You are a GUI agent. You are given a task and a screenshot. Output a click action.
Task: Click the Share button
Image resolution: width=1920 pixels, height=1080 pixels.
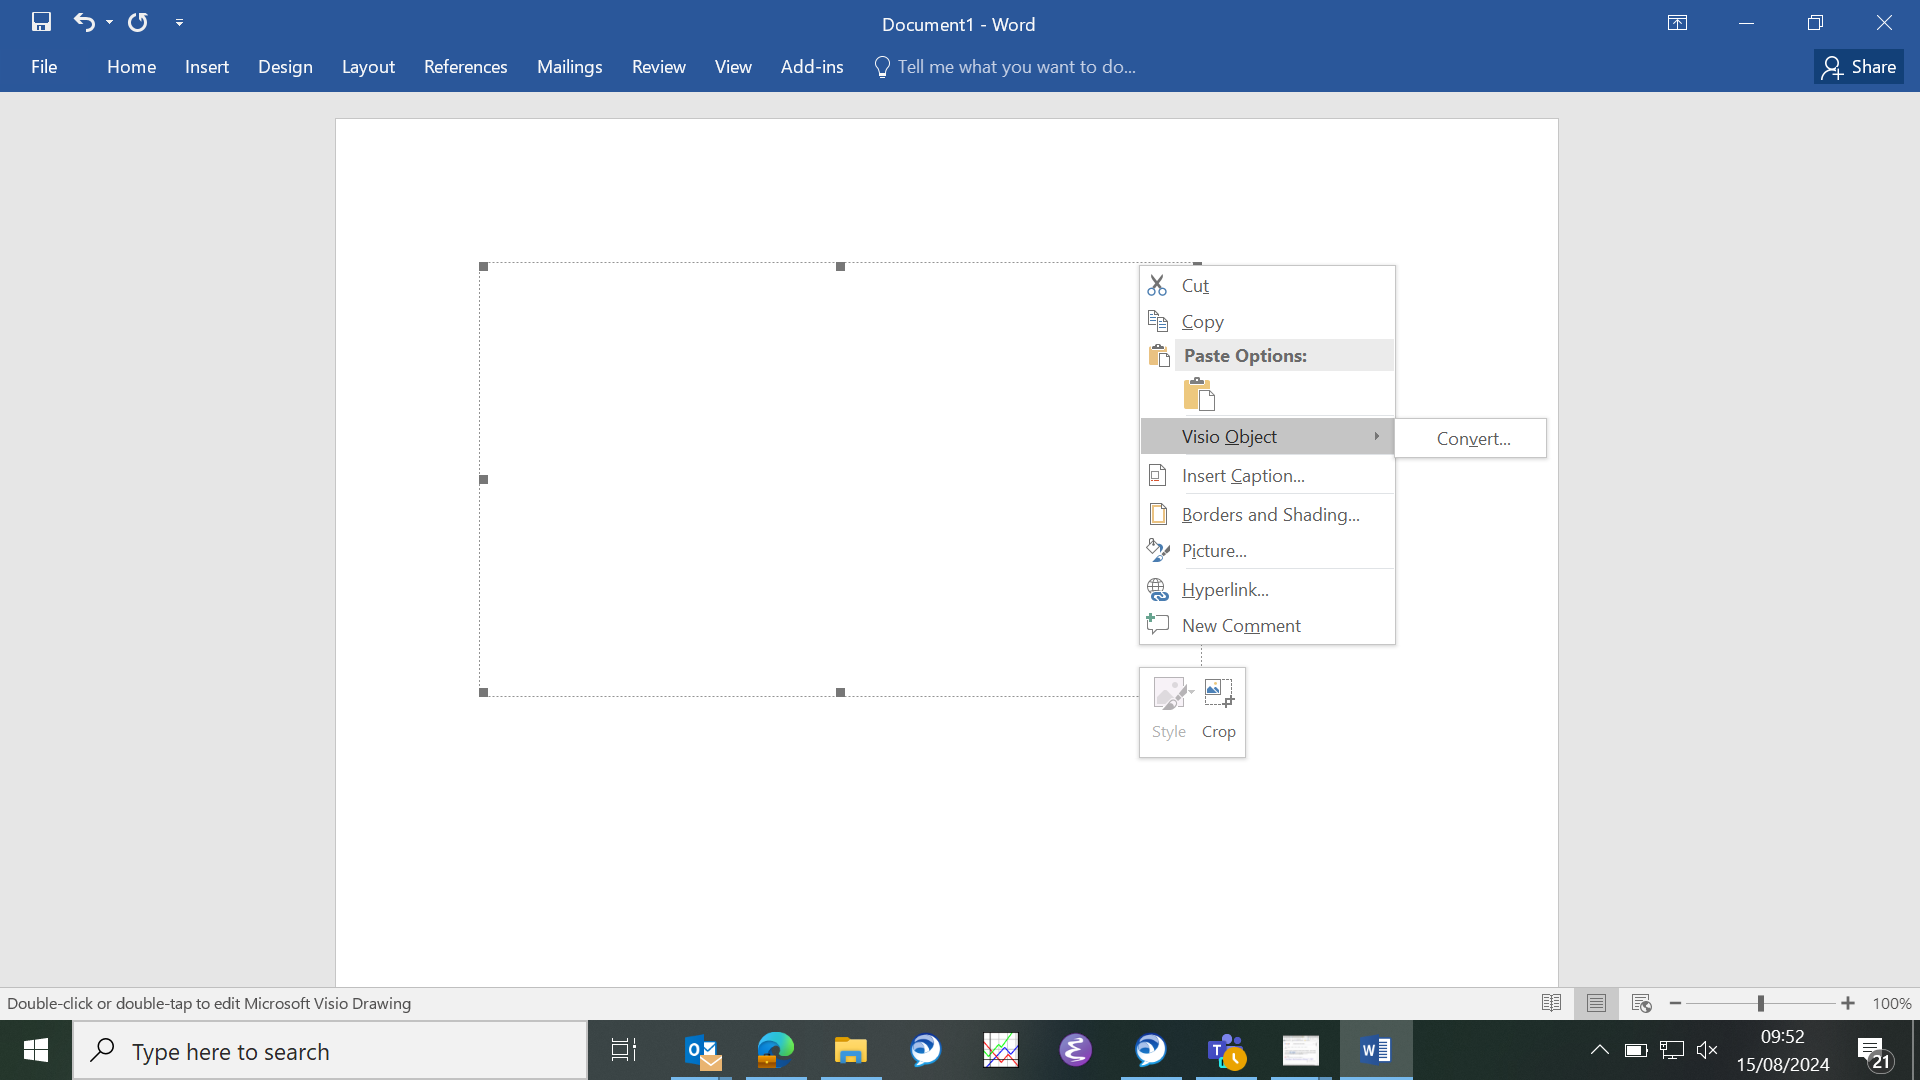[1858, 67]
